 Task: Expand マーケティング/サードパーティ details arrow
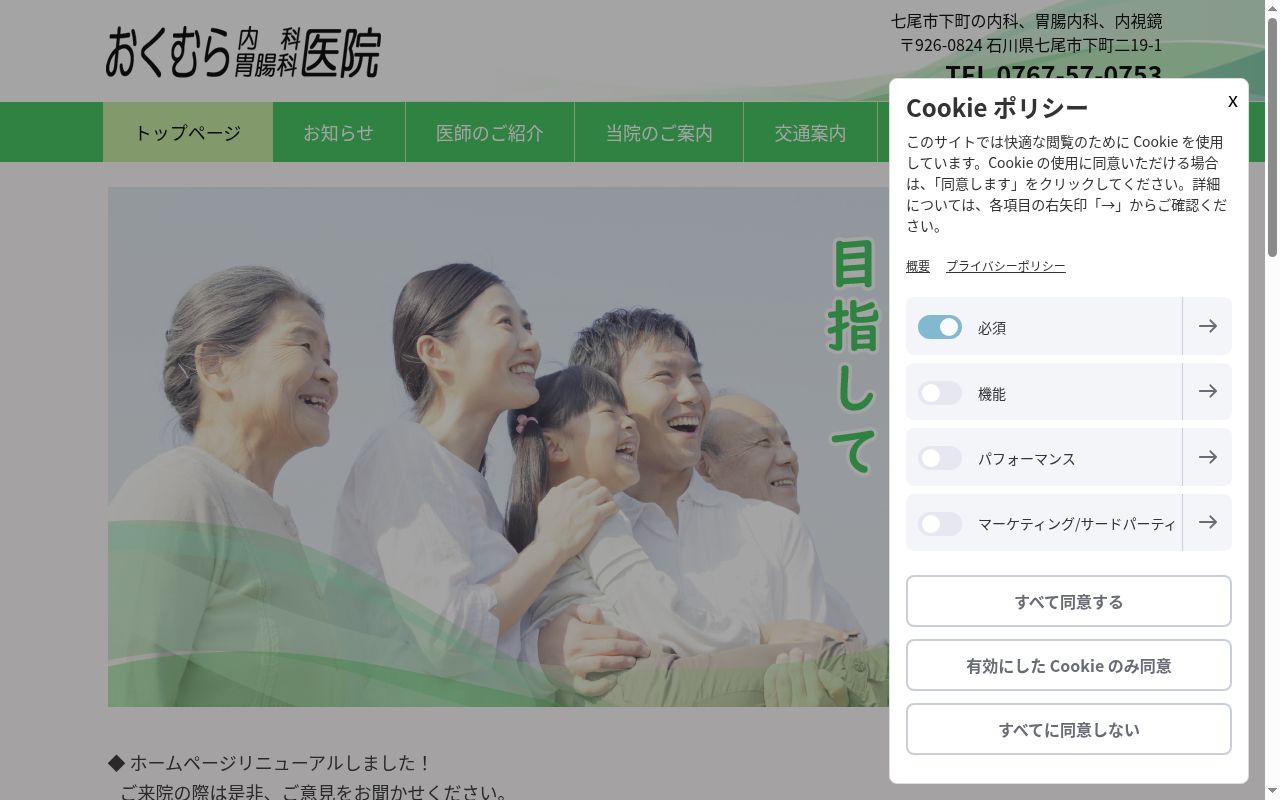pyautogui.click(x=1207, y=523)
